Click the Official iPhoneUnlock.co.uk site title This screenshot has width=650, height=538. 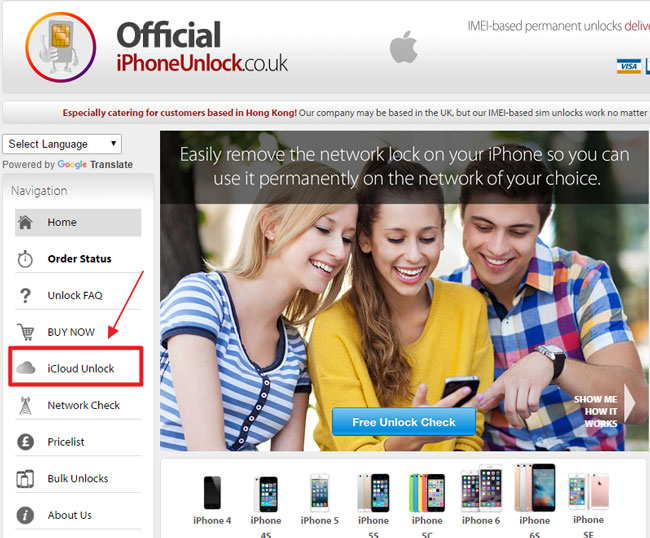click(x=202, y=47)
